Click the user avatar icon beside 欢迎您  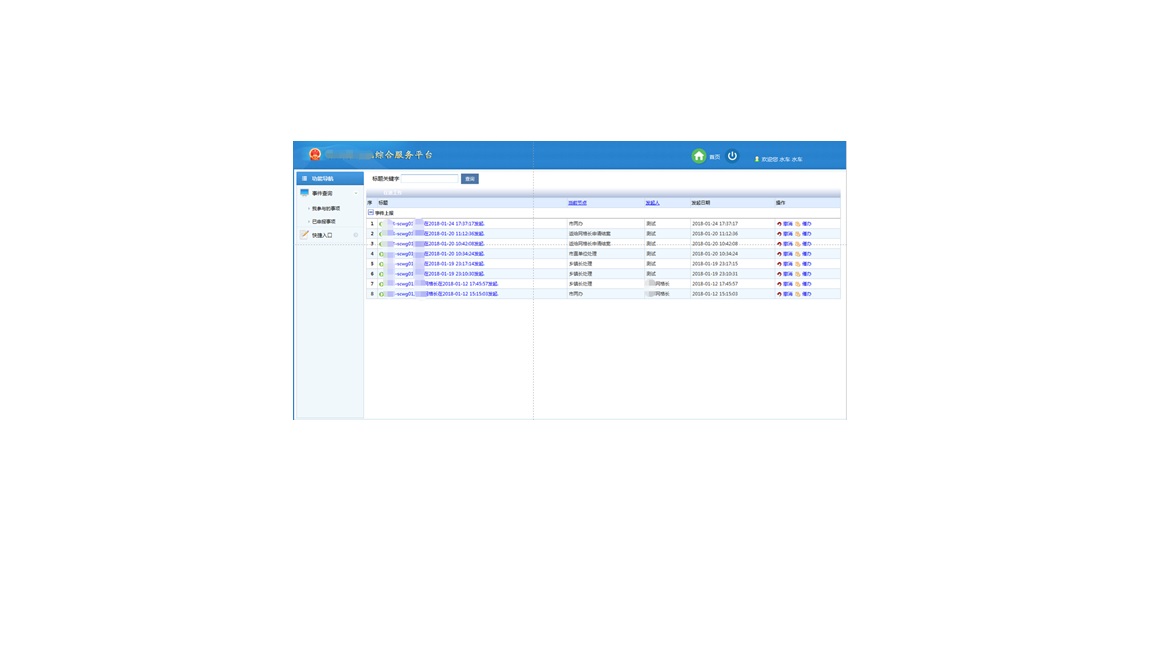click(757, 159)
